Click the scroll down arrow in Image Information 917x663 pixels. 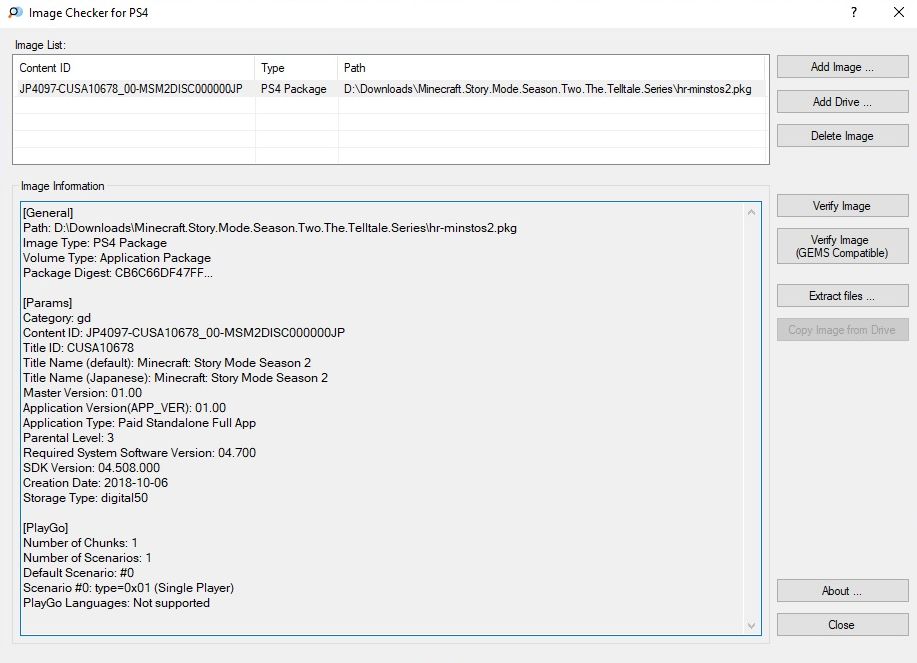tap(751, 626)
